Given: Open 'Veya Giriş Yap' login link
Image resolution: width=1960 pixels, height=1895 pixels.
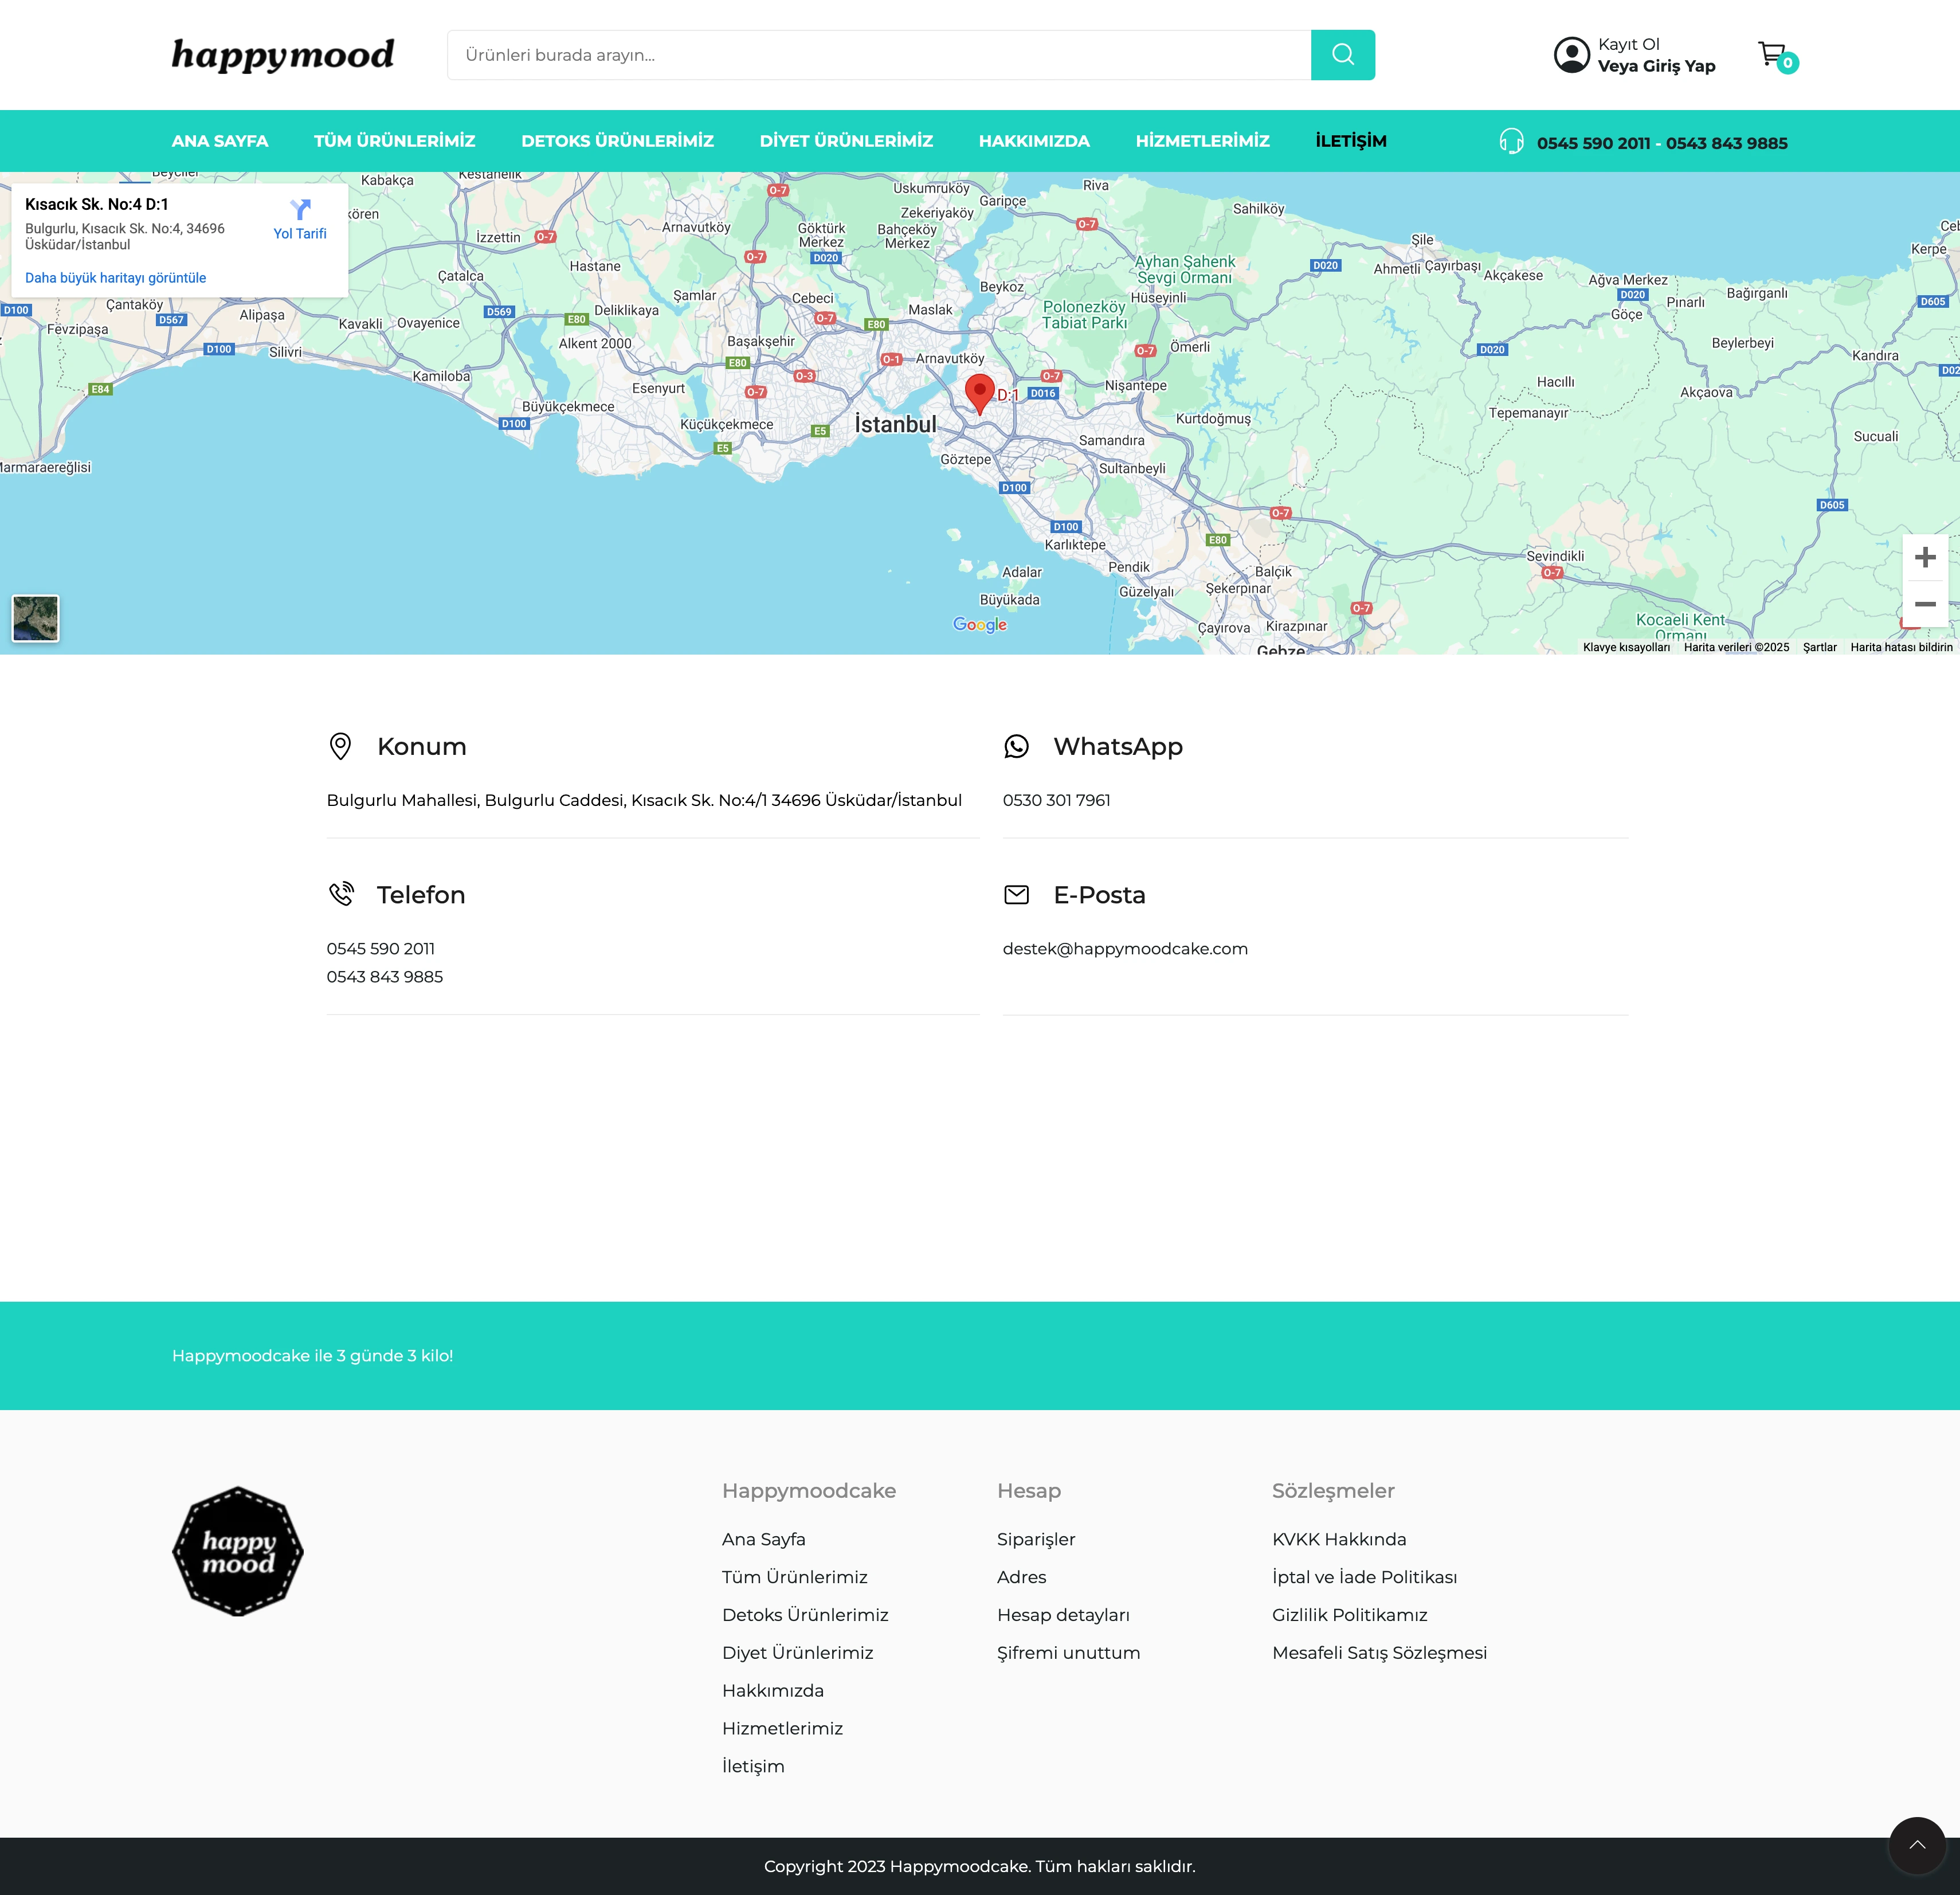Looking at the screenshot, I should pyautogui.click(x=1656, y=66).
